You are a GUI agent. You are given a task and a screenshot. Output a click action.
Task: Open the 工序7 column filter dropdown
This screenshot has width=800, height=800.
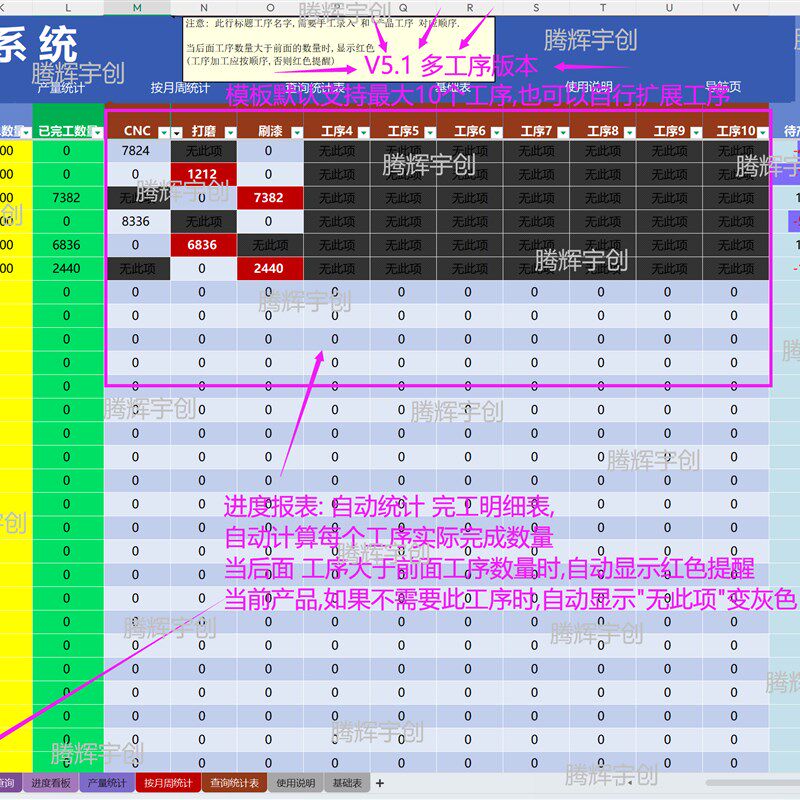click(563, 133)
